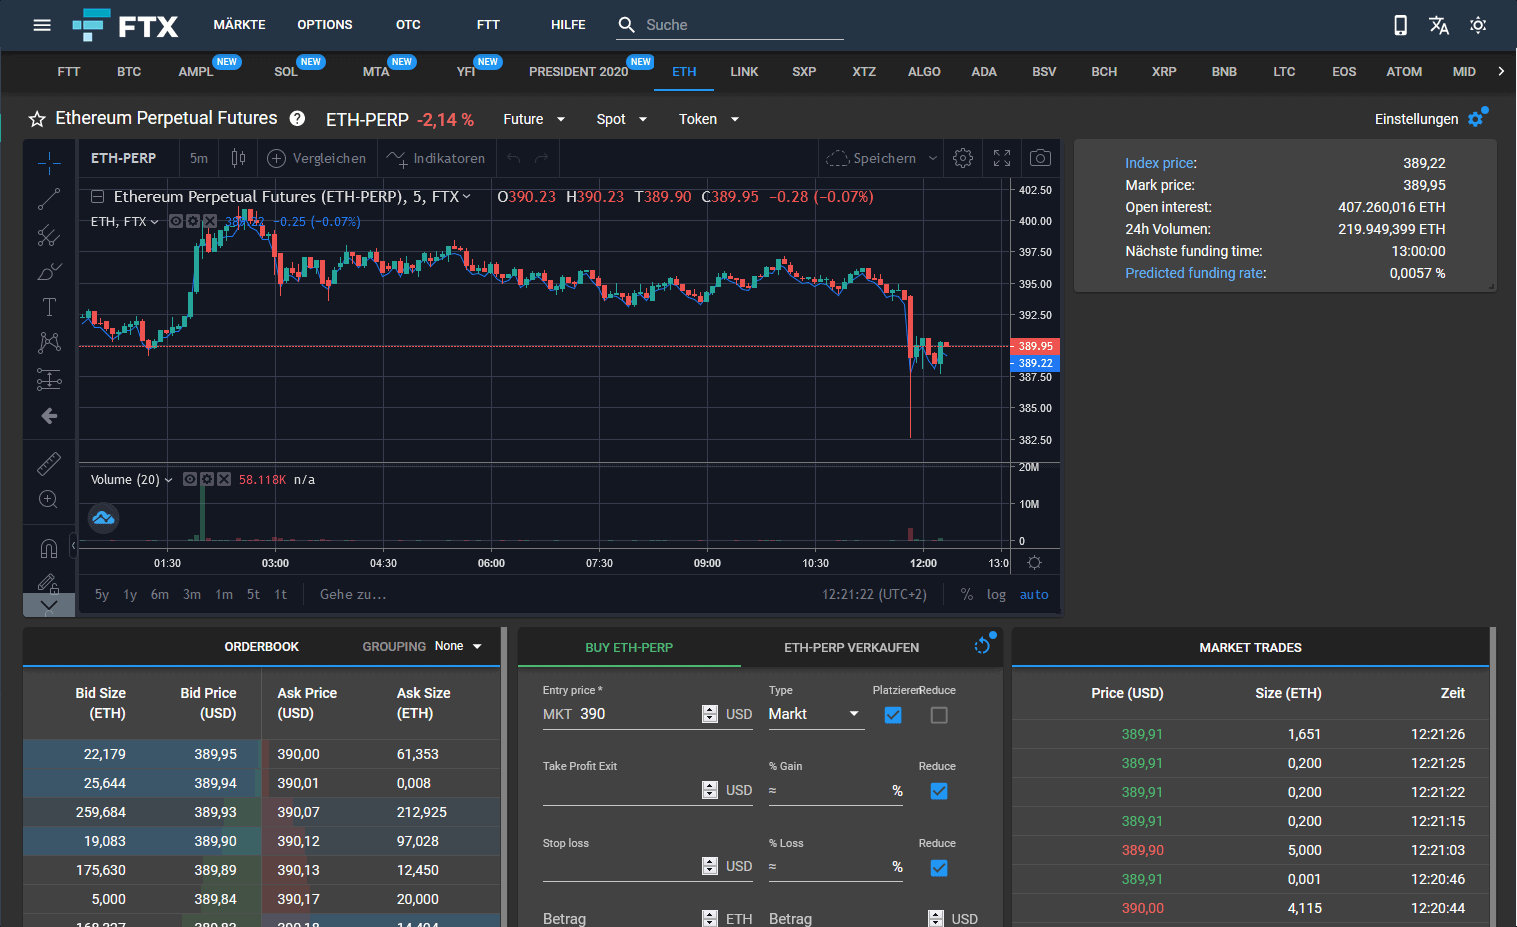The height and width of the screenshot is (927, 1517).
Task: Select the pitchfork drawing tool
Action: (x=49, y=235)
